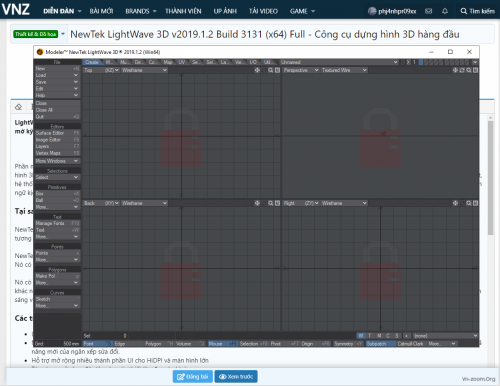
Task: Open the inbox envelope icon
Action: coord(429,11)
